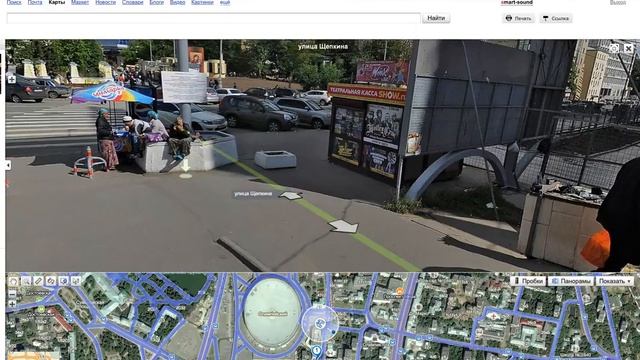The width and height of the screenshot is (640, 360).
Task: Click the Ссылка link button
Action: pyautogui.click(x=556, y=18)
